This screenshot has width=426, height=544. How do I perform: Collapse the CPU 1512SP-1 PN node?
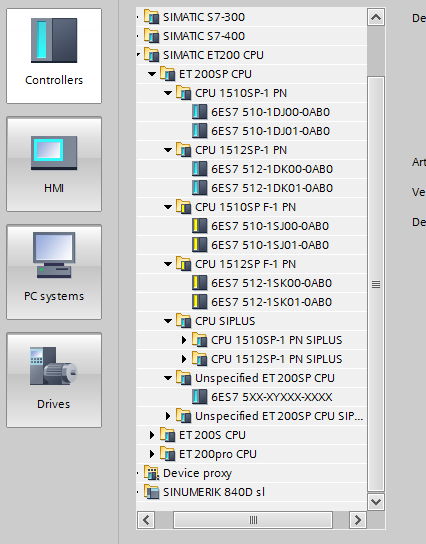click(168, 150)
